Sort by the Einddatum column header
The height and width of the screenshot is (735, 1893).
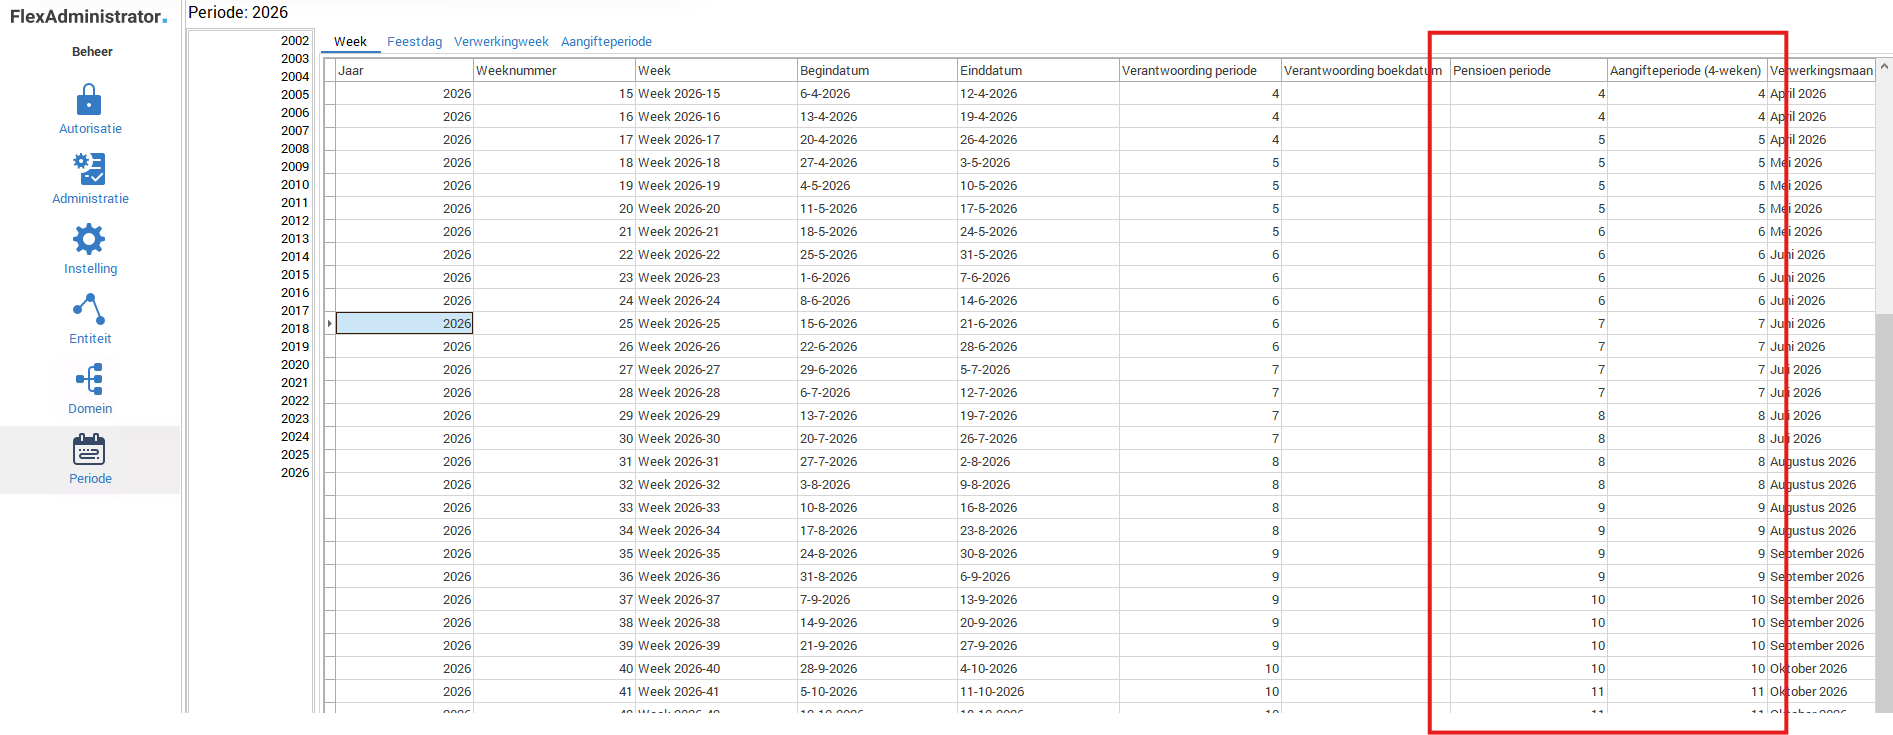click(x=1038, y=70)
